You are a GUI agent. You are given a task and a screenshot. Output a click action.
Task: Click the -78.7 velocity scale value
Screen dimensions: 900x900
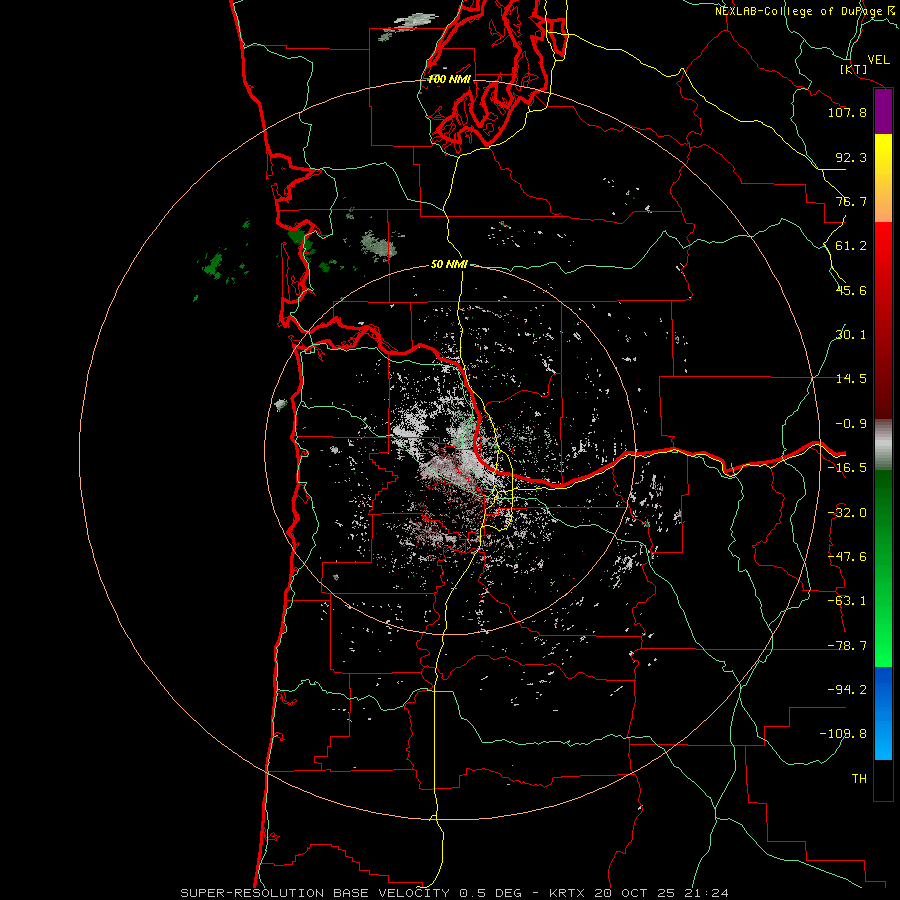[847, 646]
